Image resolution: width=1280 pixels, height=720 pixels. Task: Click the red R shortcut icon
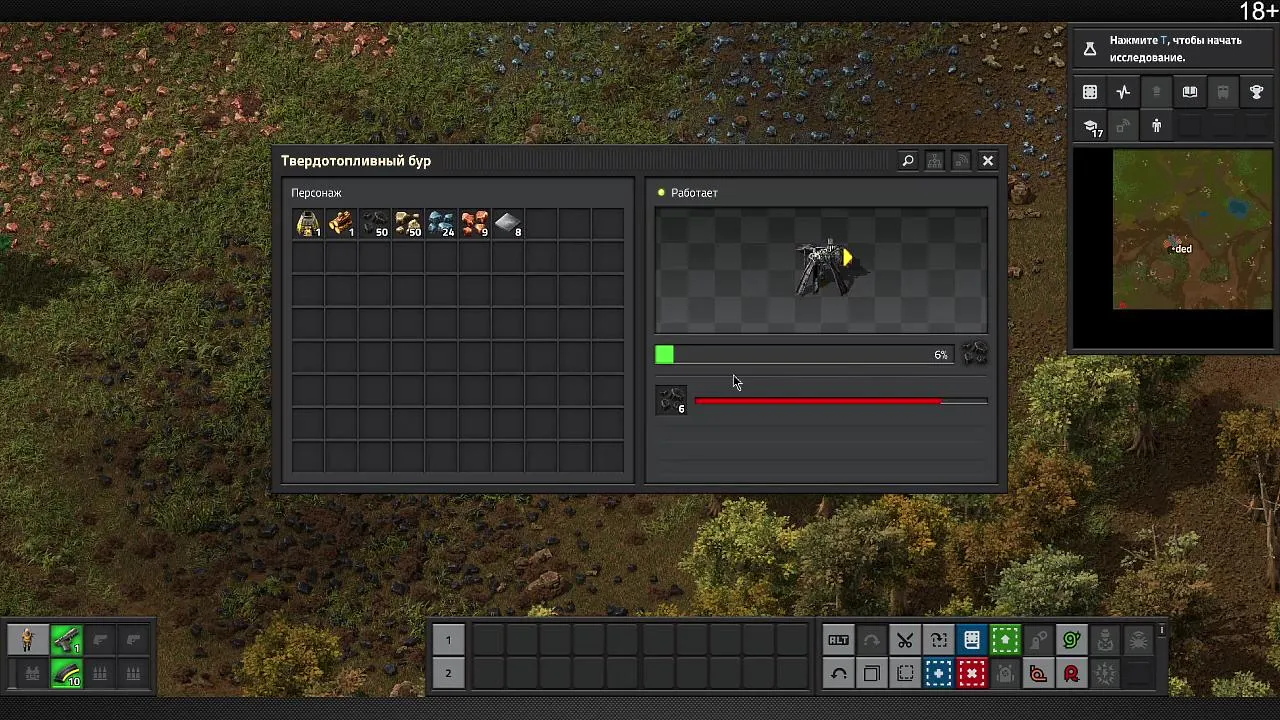pos(1072,674)
